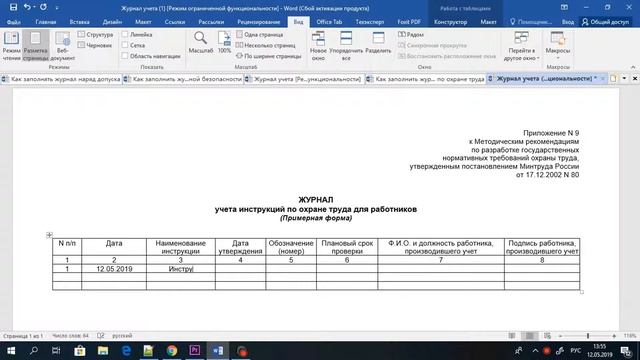This screenshot has height=360, width=640.
Task: Open the Foxit PDF tab
Action: [x=409, y=22]
